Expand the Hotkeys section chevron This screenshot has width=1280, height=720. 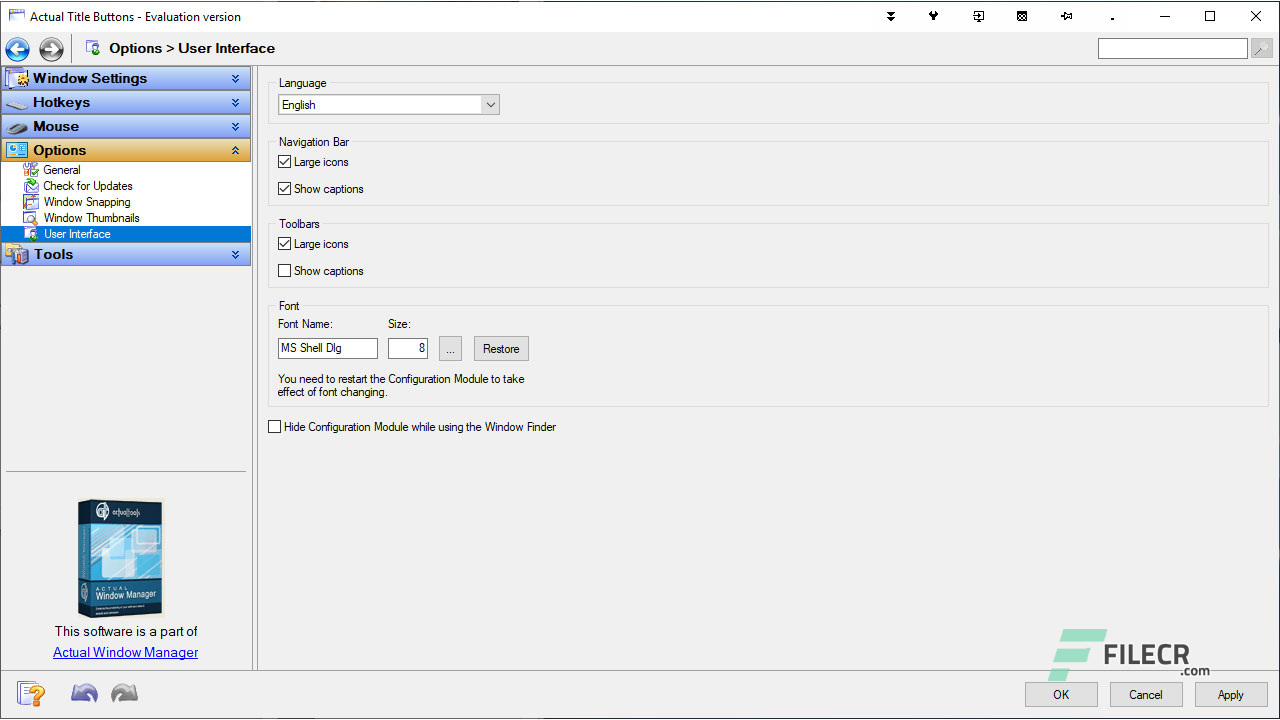coord(236,102)
